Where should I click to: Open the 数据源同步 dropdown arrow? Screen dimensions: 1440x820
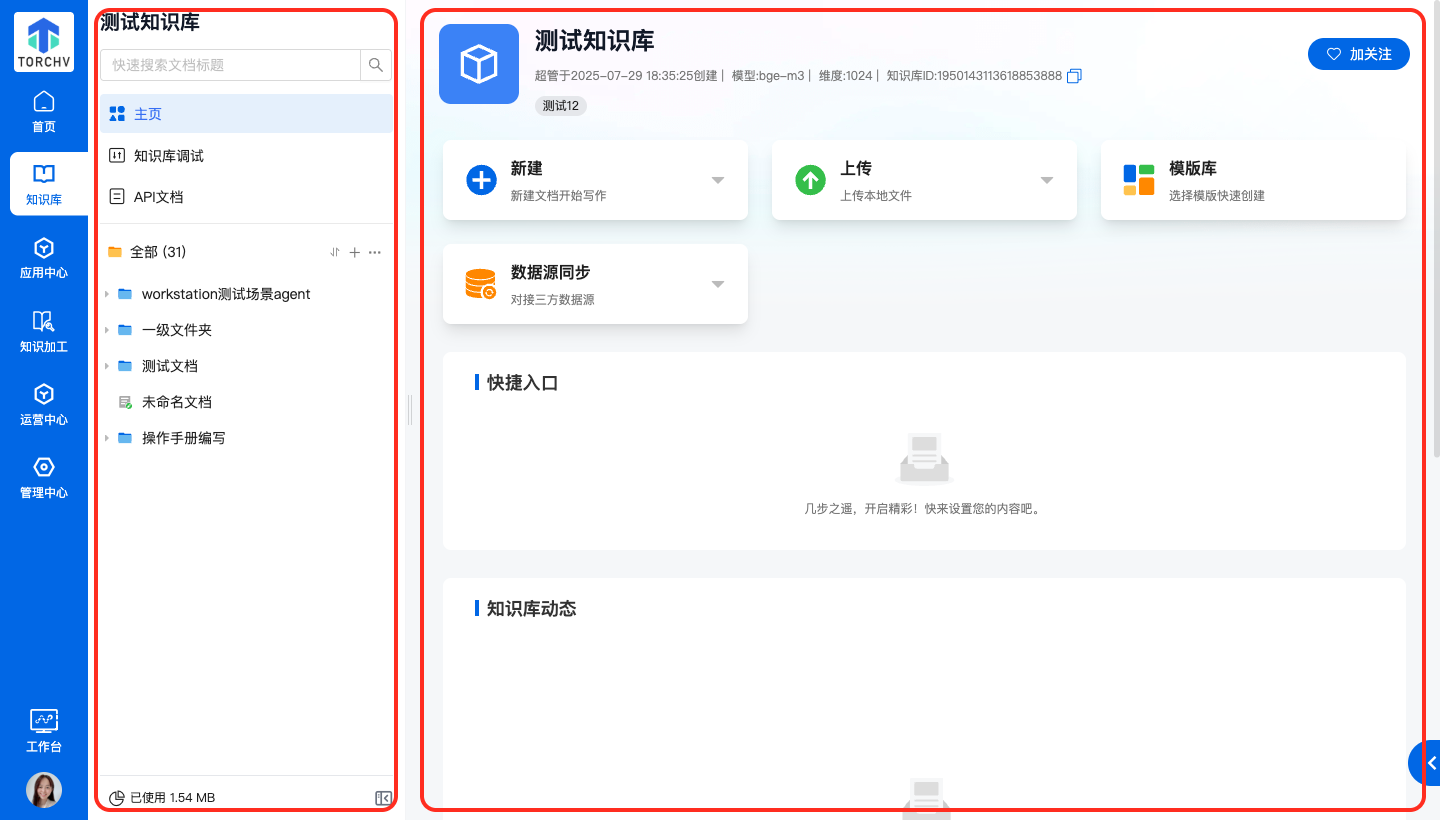[x=717, y=284]
